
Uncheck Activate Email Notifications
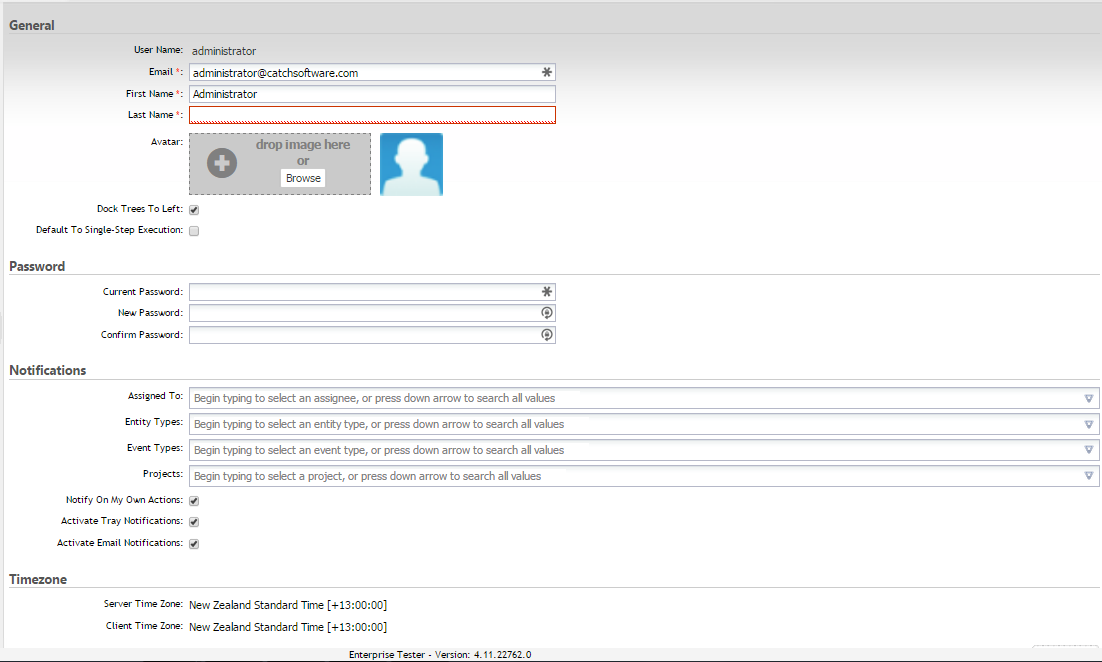pyautogui.click(x=194, y=544)
